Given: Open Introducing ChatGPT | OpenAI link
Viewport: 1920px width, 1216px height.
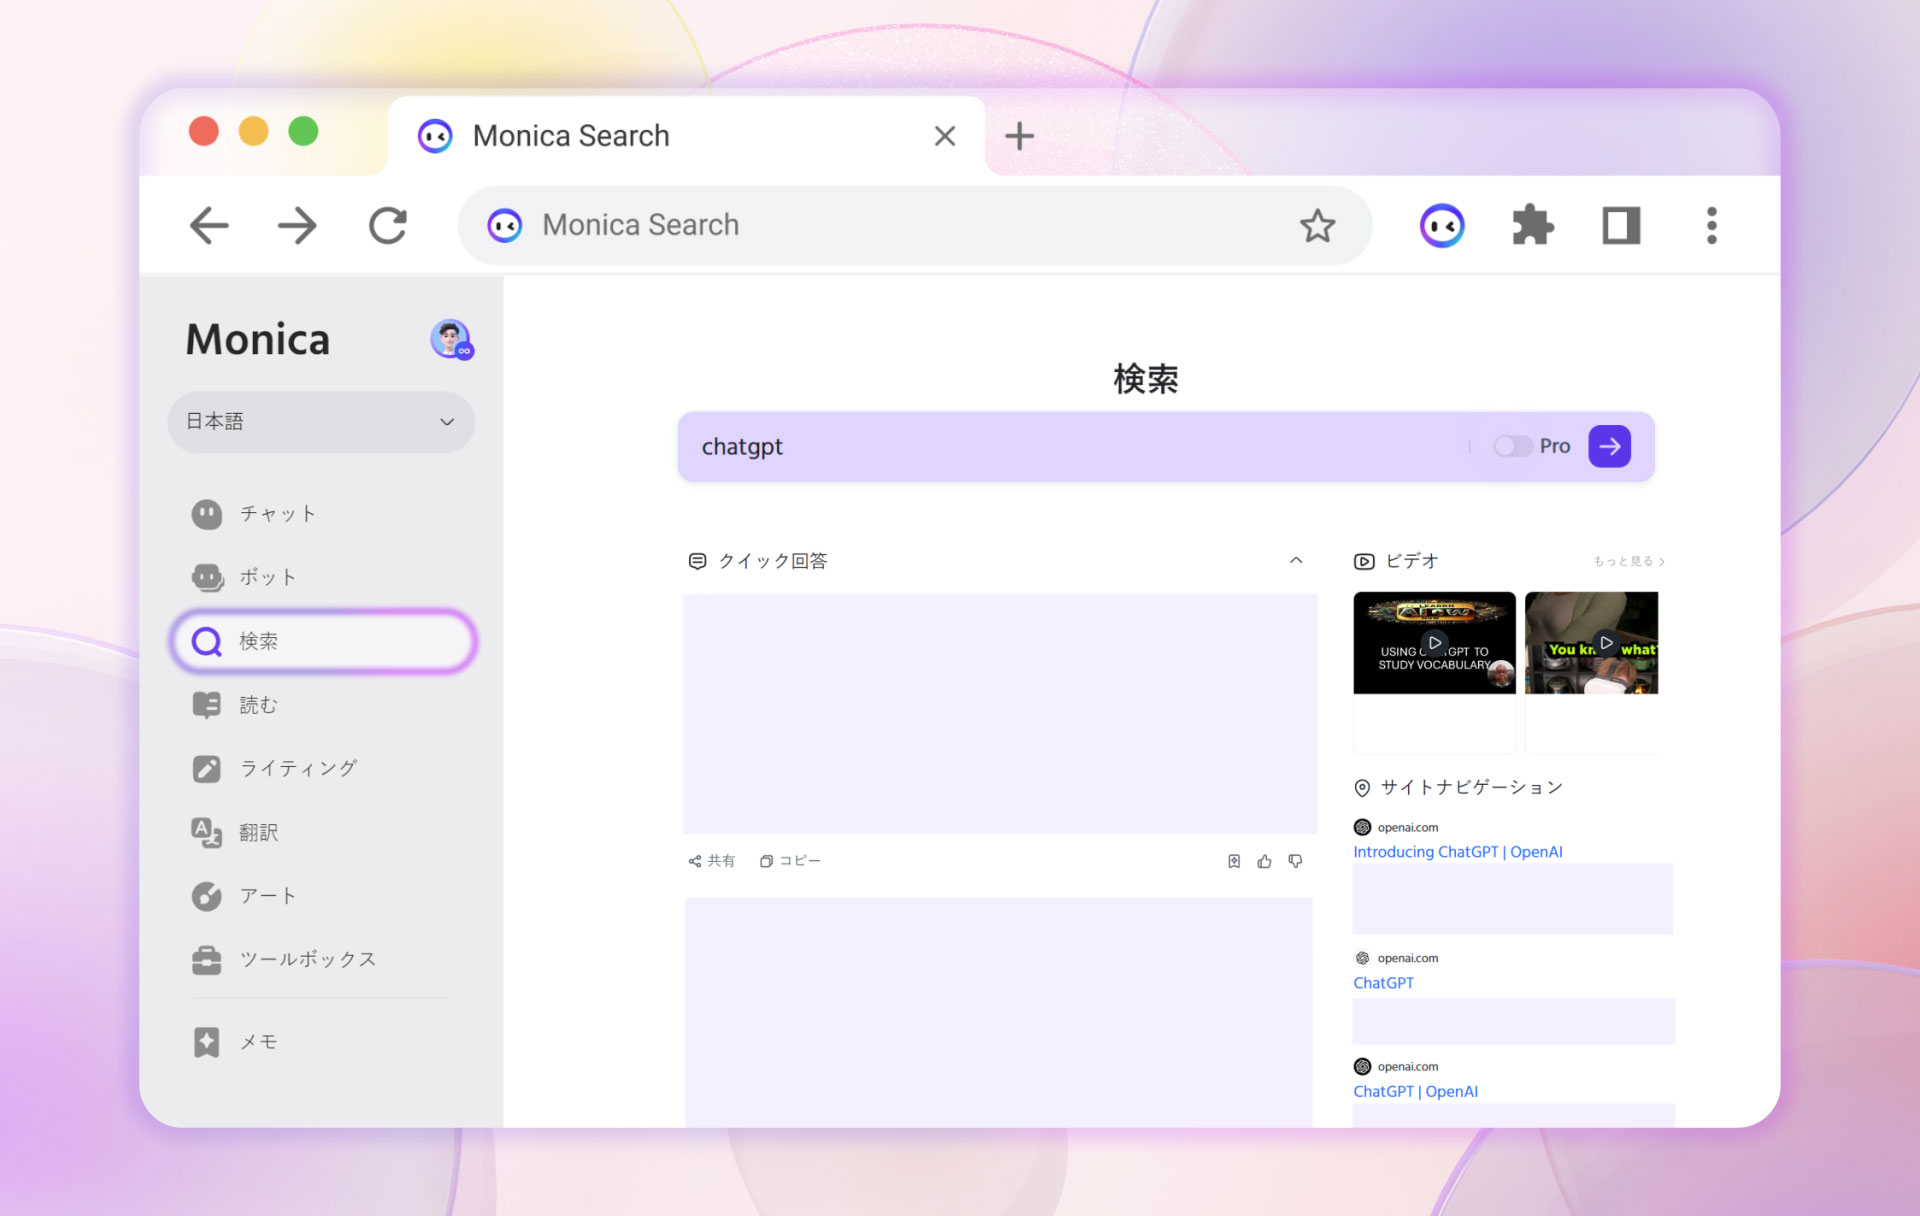Looking at the screenshot, I should (x=1457, y=852).
